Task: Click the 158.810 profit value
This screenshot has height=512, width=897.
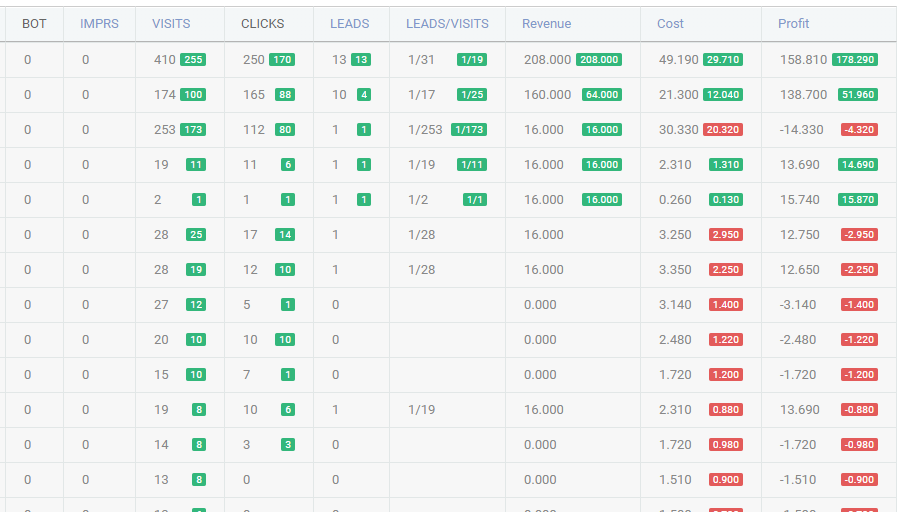Action: (x=802, y=60)
